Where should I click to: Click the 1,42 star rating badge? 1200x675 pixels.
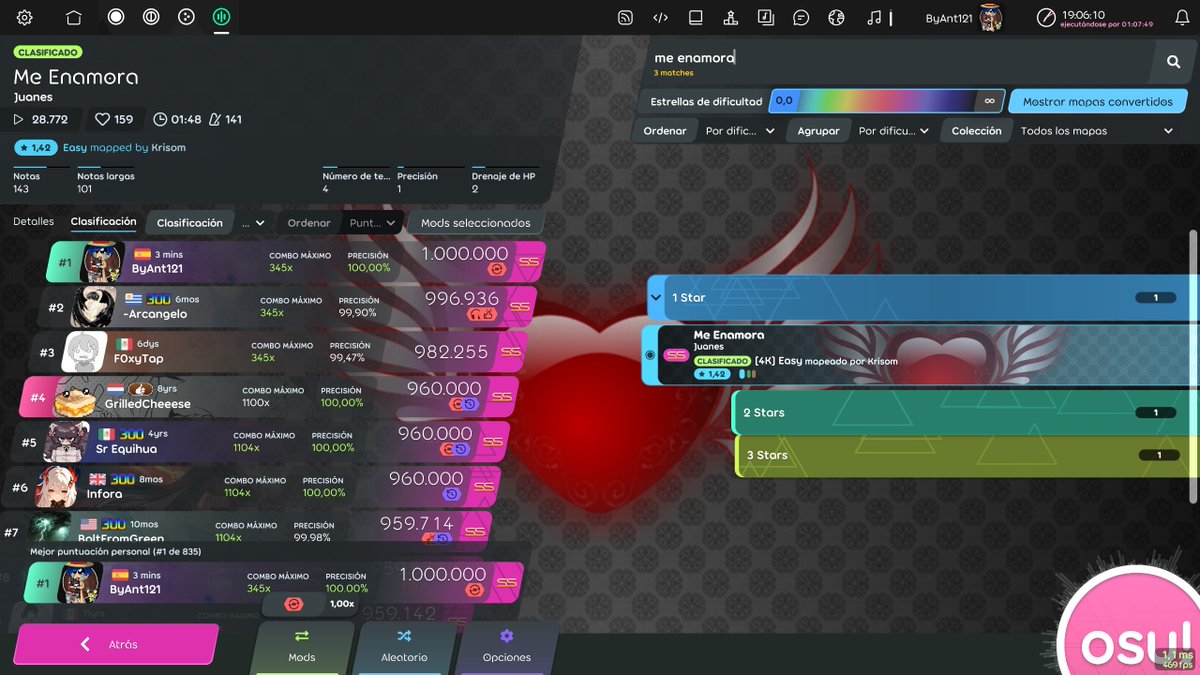point(35,147)
